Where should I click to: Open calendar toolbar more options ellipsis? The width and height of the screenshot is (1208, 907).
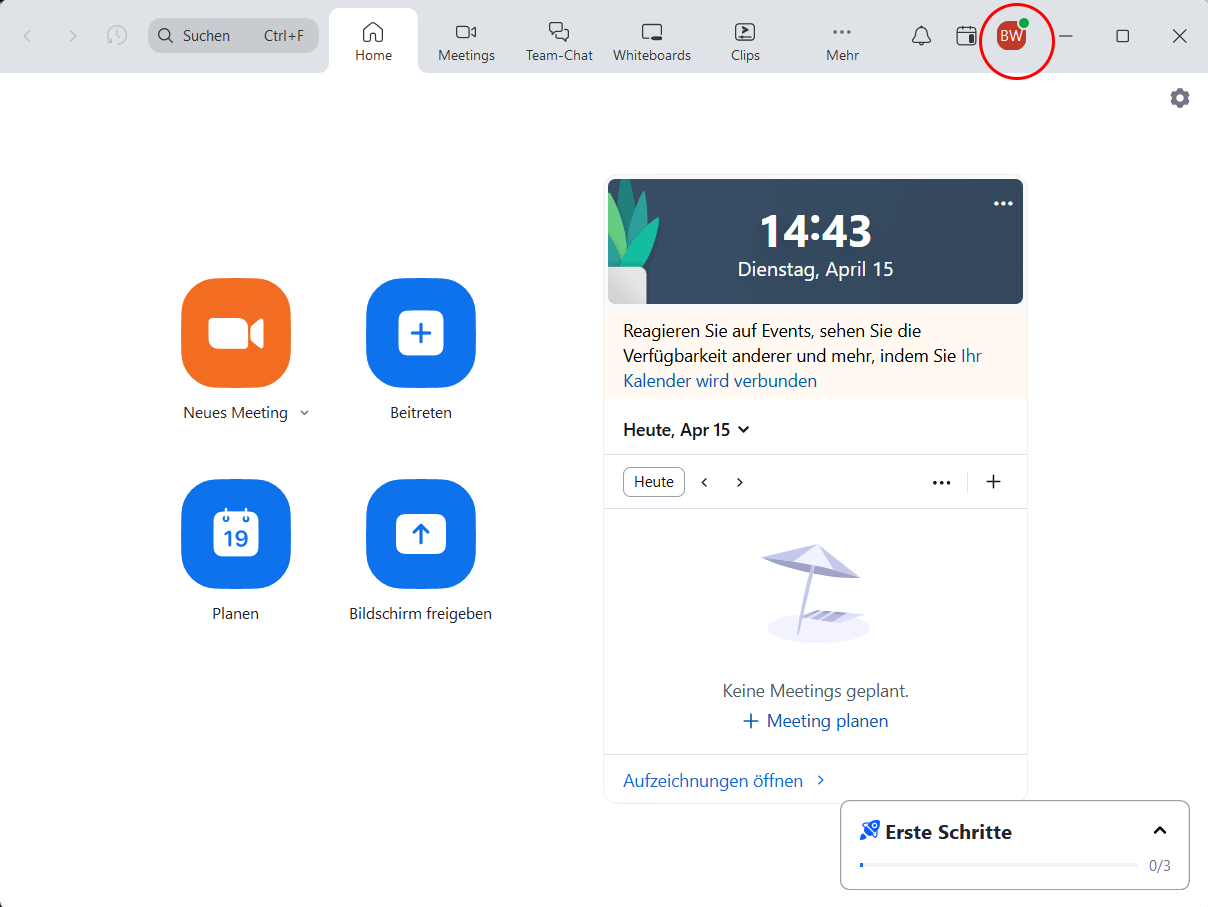(x=941, y=482)
